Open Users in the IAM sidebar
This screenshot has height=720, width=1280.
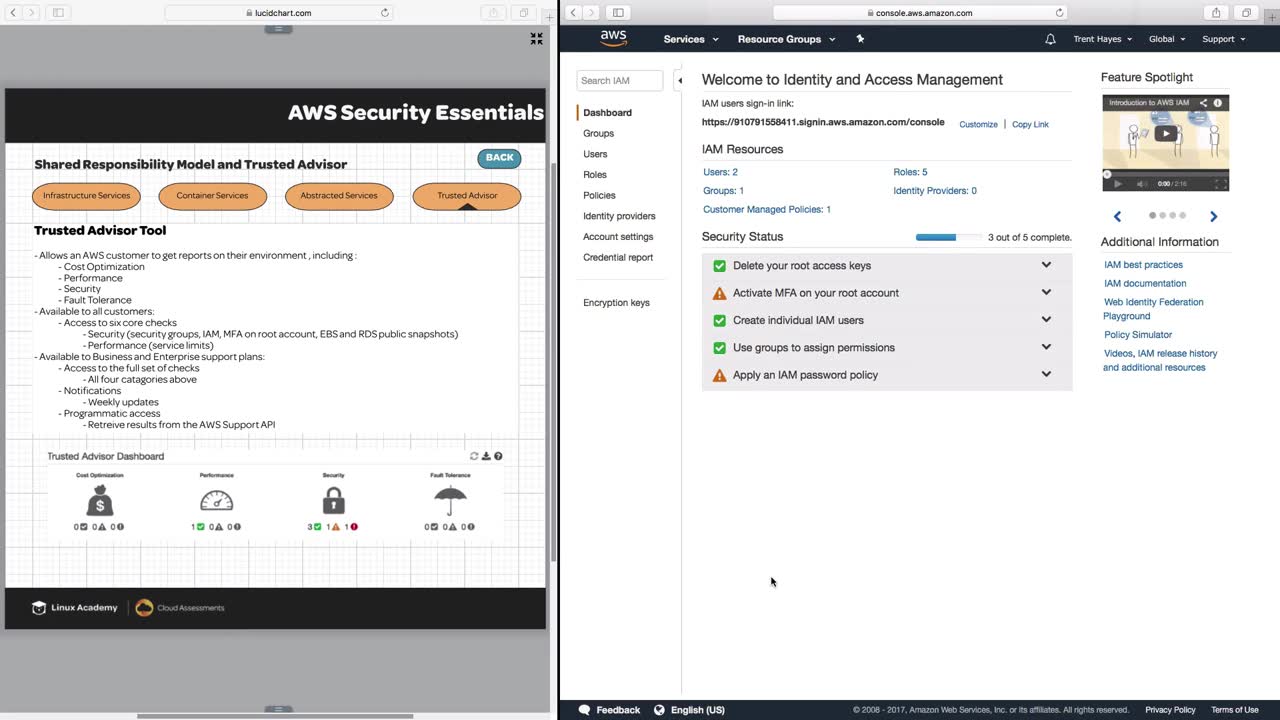pos(595,154)
